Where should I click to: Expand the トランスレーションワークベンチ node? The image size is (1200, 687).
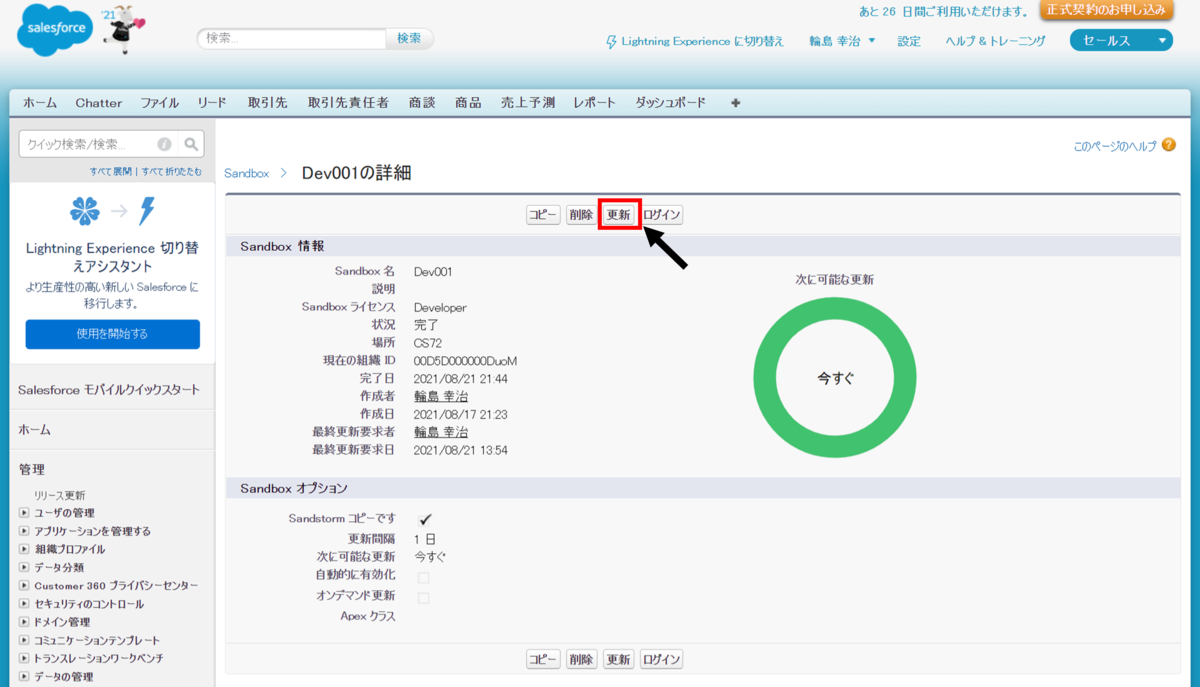[24, 658]
